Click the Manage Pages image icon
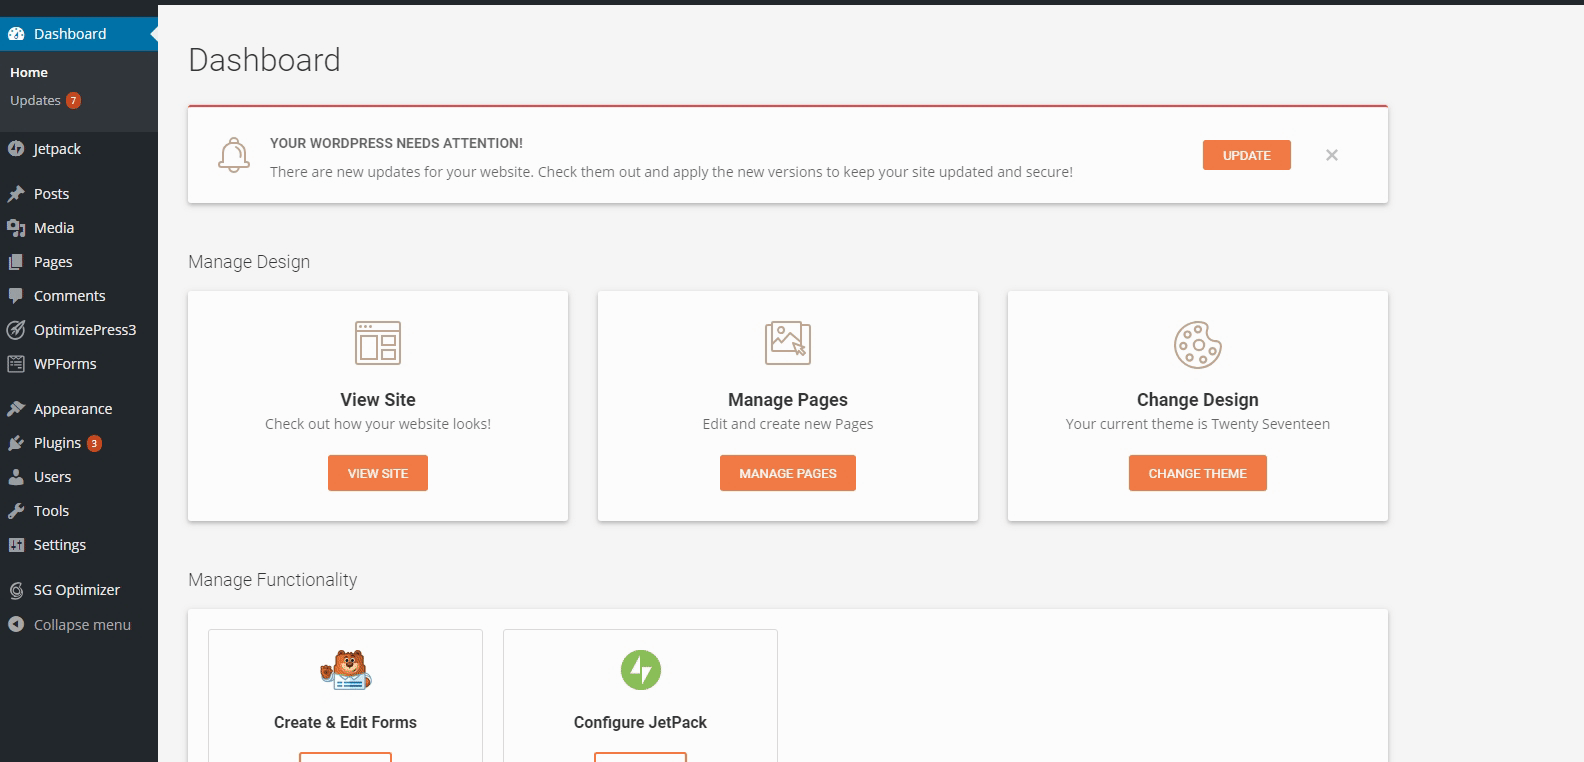Viewport: 1584px width, 762px height. [x=788, y=343]
